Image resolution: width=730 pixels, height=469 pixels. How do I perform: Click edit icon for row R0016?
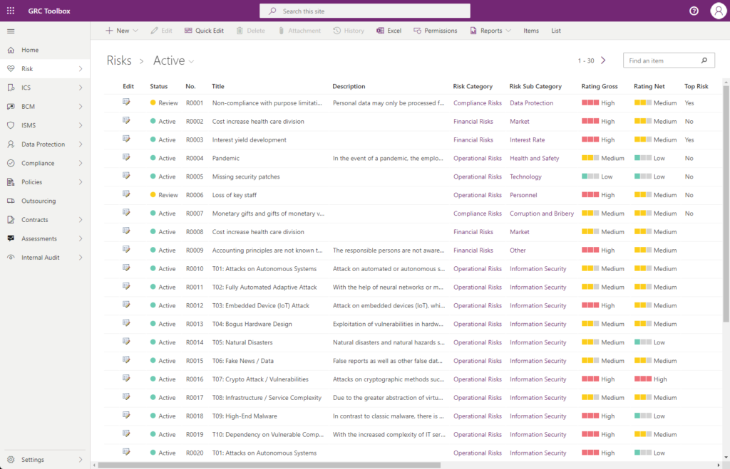tap(126, 379)
